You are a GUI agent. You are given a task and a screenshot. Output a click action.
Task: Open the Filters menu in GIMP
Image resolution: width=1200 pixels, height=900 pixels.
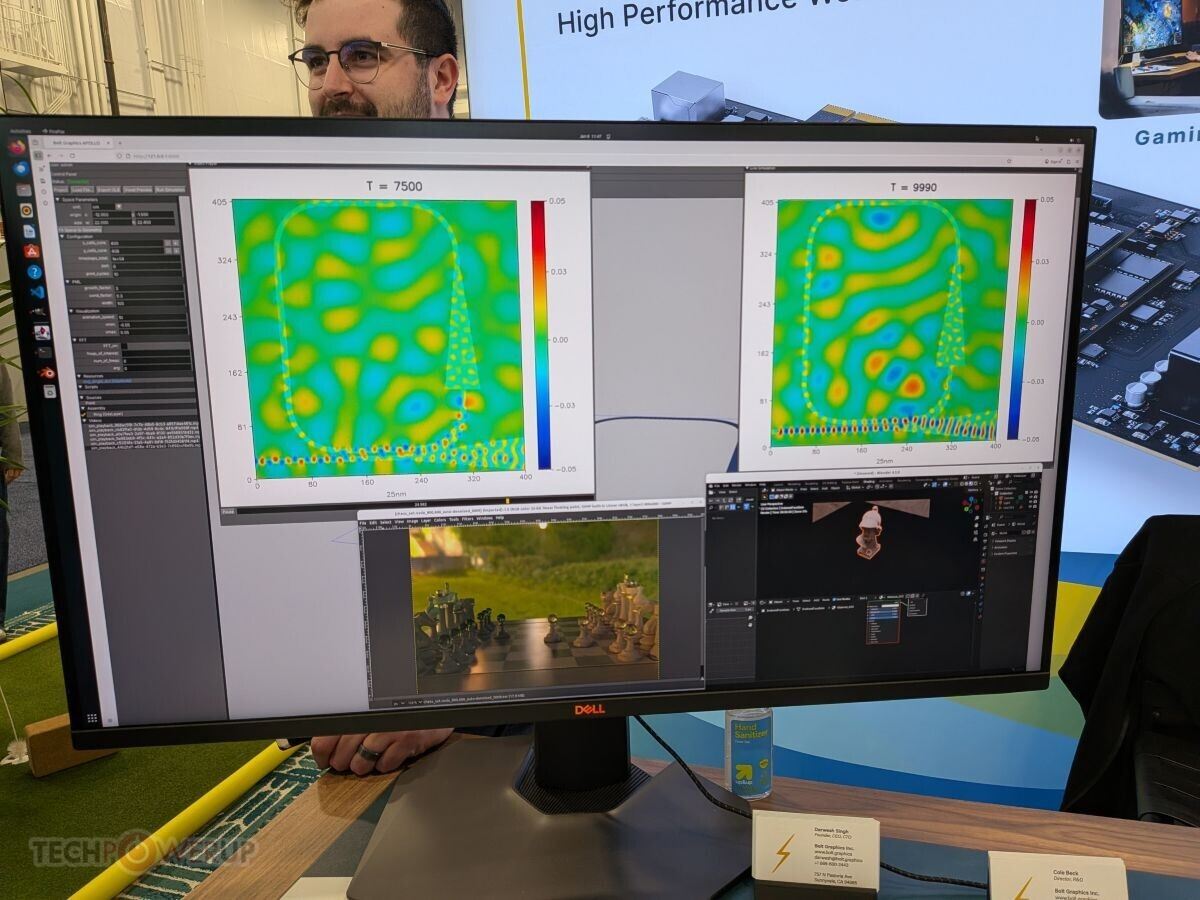click(465, 519)
